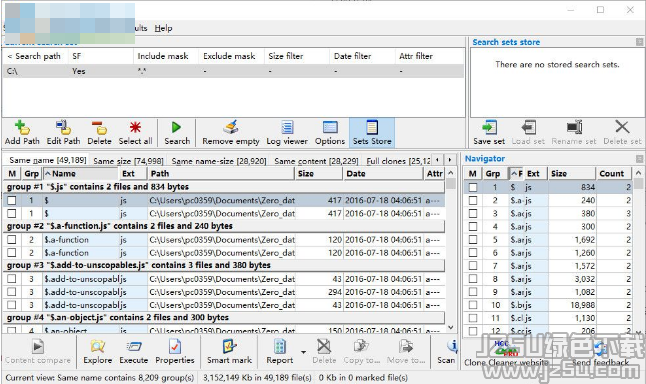Click the Edit Path toolbar icon
The width and height of the screenshot is (646, 384).
click(63, 127)
